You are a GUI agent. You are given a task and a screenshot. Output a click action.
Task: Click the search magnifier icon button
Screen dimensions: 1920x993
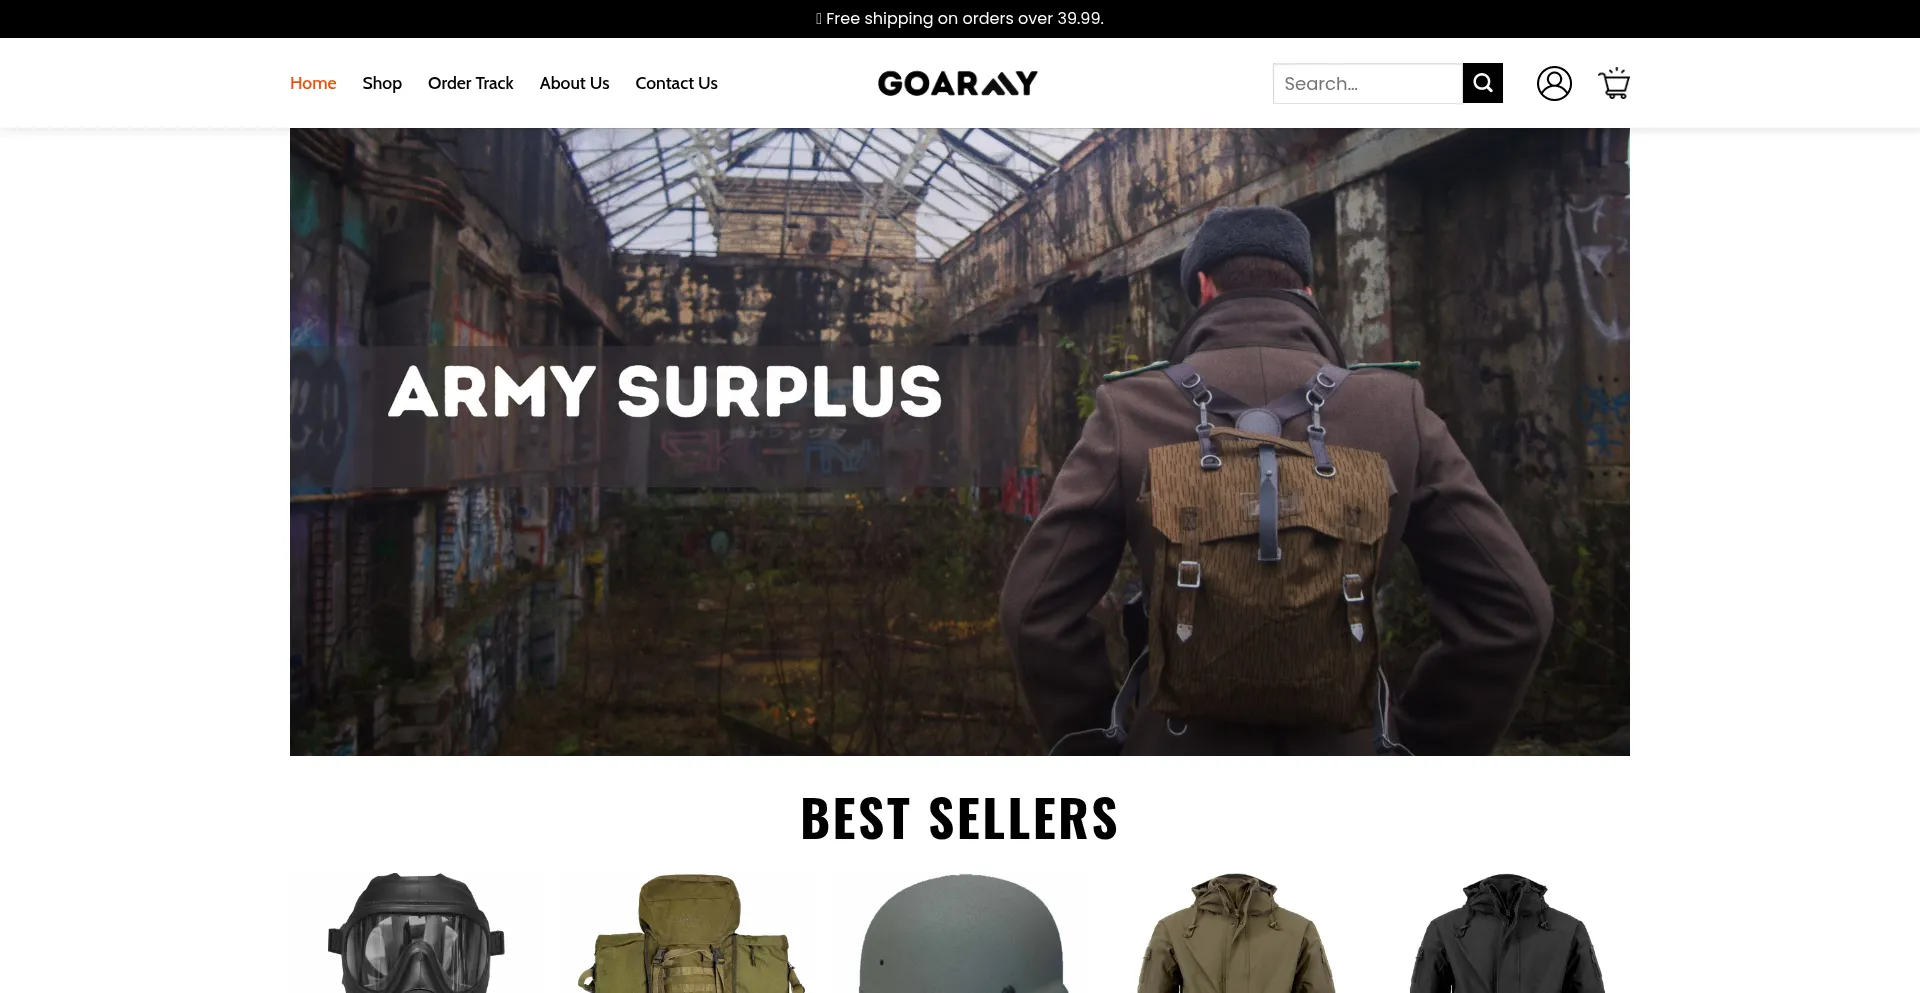click(1482, 83)
